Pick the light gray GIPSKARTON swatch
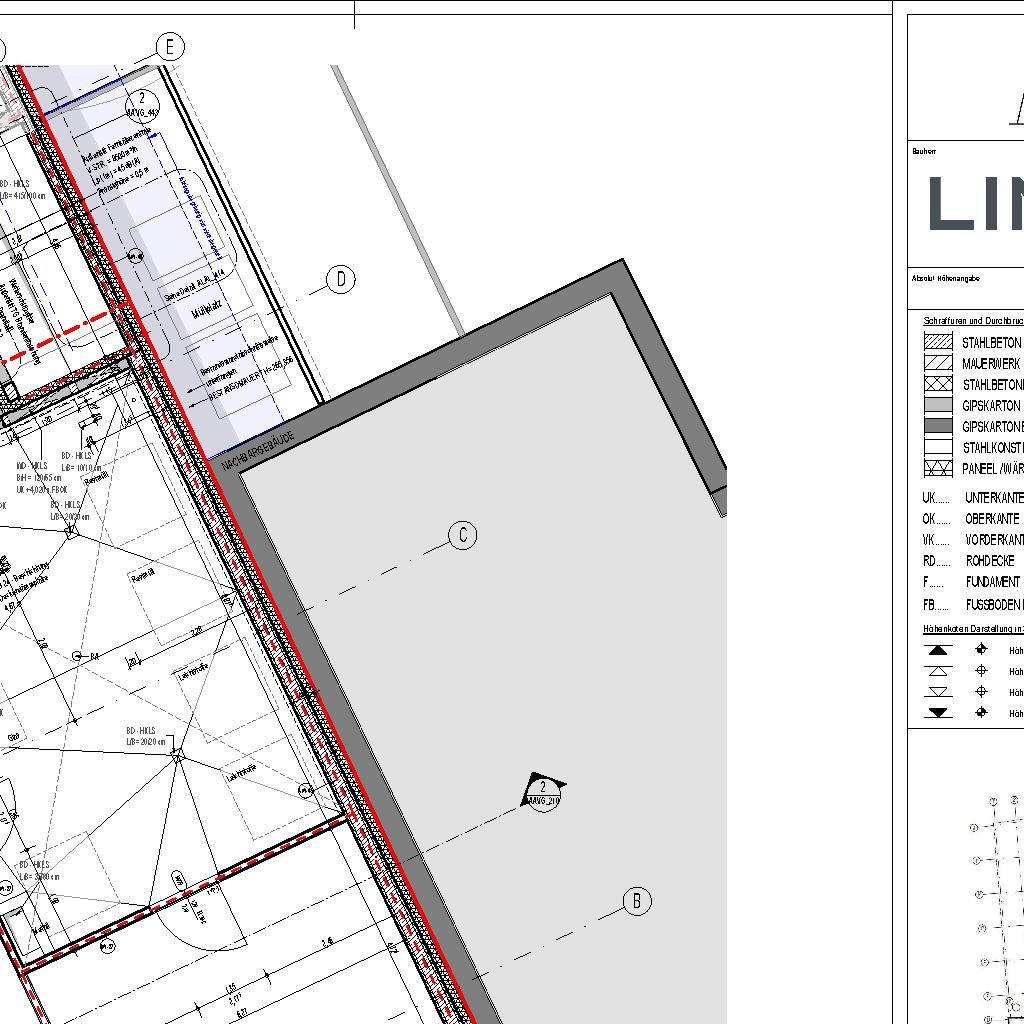This screenshot has height=1024, width=1024. (x=938, y=405)
